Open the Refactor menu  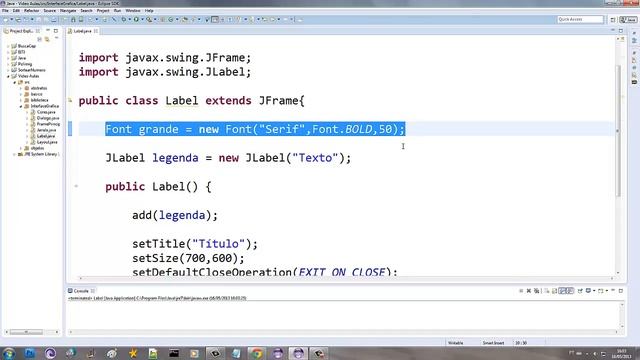[31, 11]
